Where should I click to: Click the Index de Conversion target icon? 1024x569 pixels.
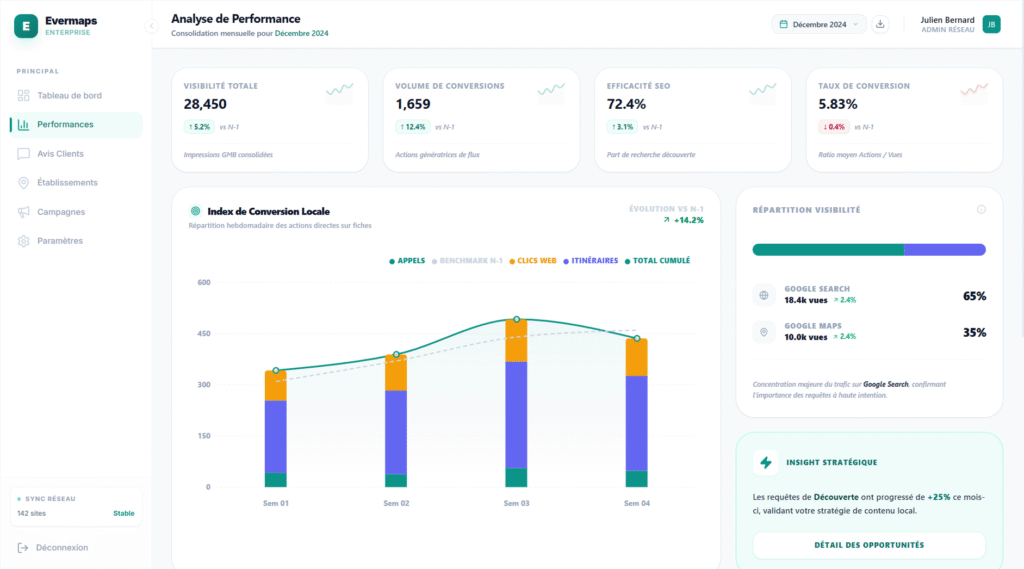coord(195,211)
